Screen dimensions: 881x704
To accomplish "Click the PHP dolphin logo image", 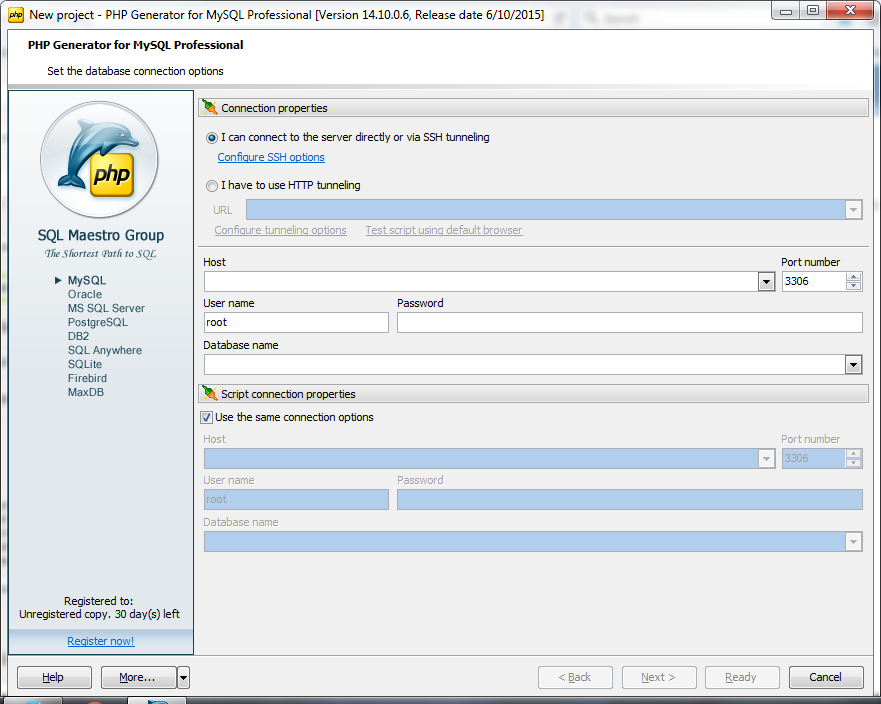I will tap(99, 160).
